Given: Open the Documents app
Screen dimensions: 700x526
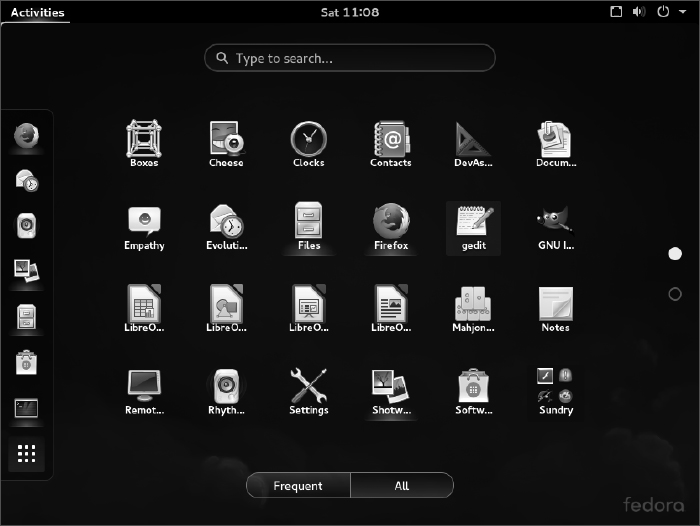Looking at the screenshot, I should coord(556,143).
